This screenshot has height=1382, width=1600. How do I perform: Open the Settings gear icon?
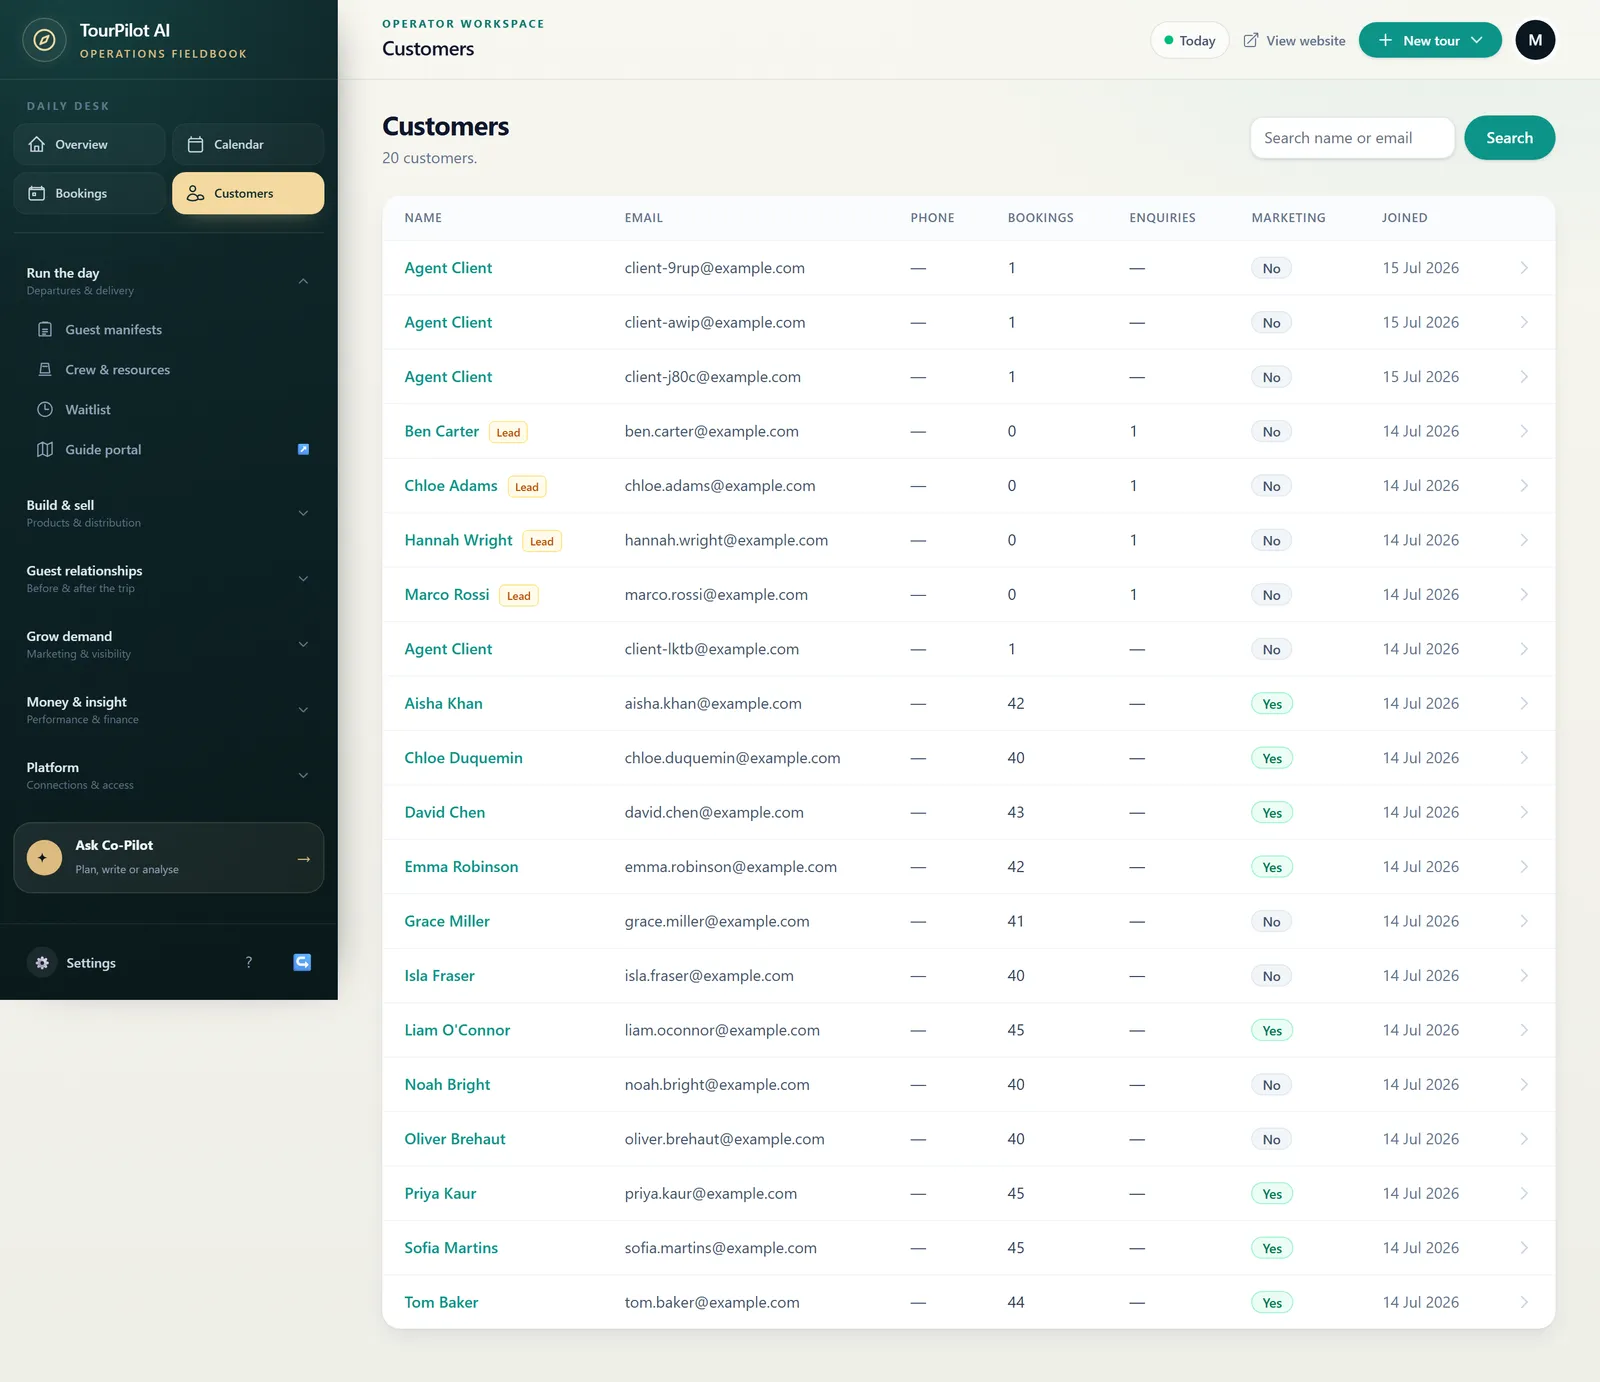click(x=42, y=962)
